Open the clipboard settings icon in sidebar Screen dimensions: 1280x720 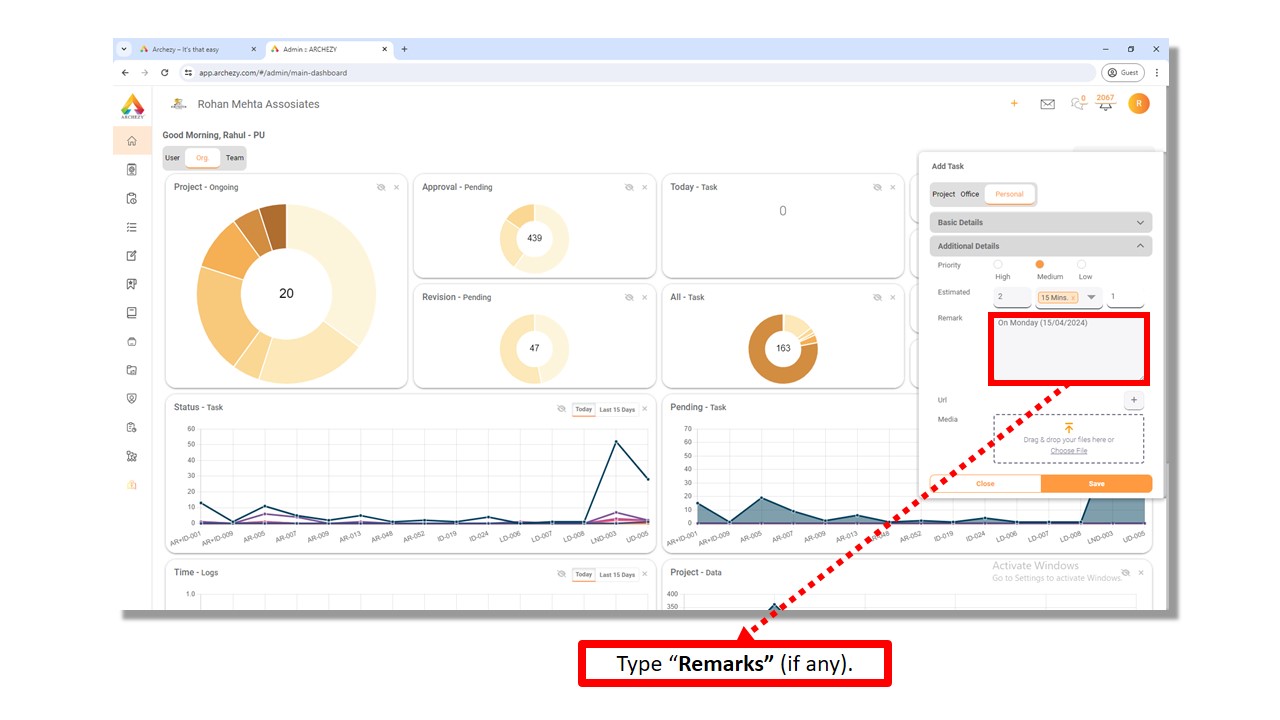[132, 427]
